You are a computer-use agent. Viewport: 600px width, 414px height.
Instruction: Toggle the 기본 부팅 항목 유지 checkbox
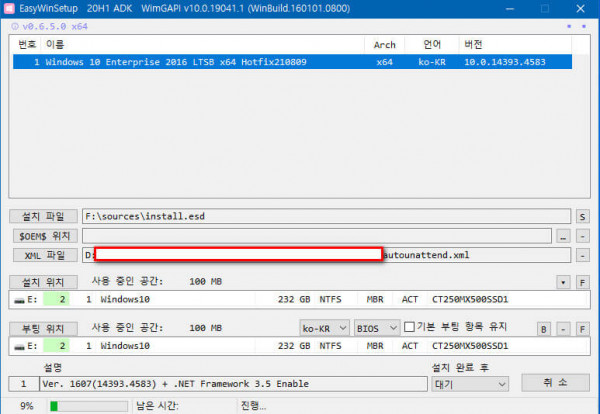click(409, 327)
